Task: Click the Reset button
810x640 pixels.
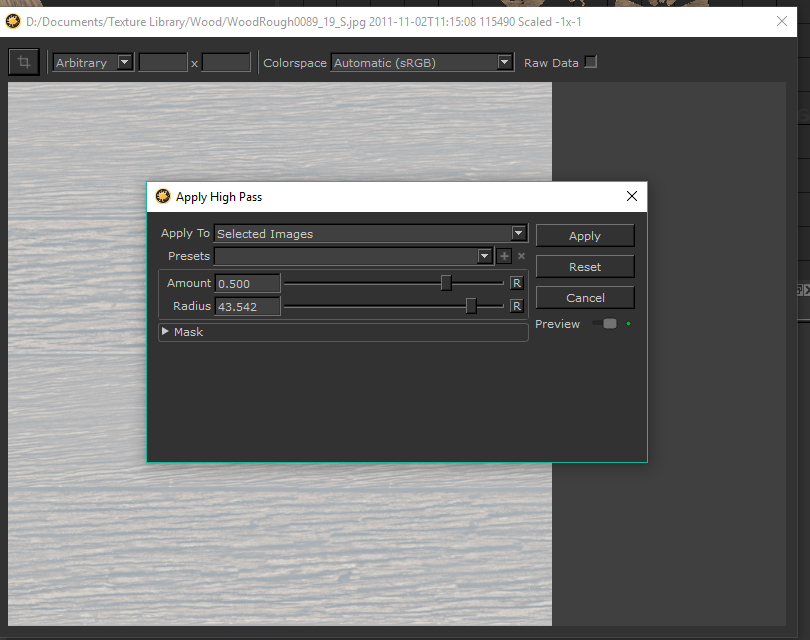Action: pyautogui.click(x=585, y=267)
